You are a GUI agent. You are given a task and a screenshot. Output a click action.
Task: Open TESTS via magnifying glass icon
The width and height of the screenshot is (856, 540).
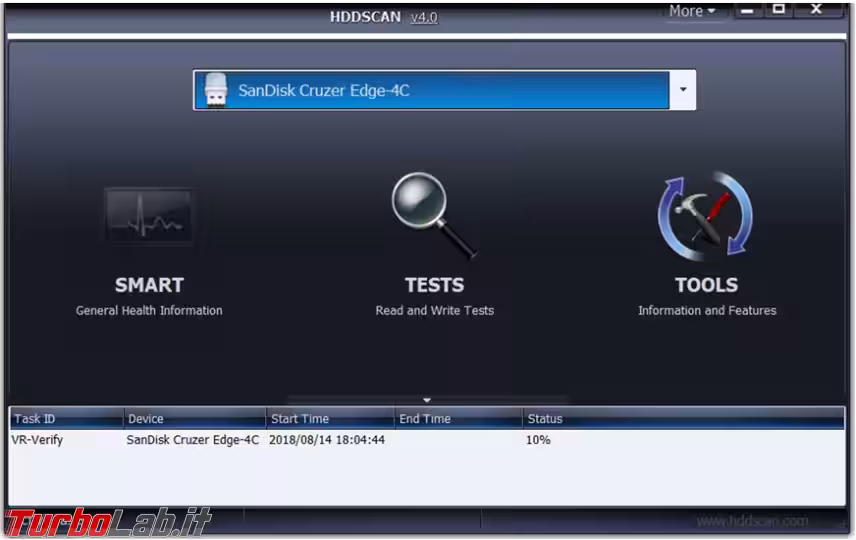(x=435, y=215)
